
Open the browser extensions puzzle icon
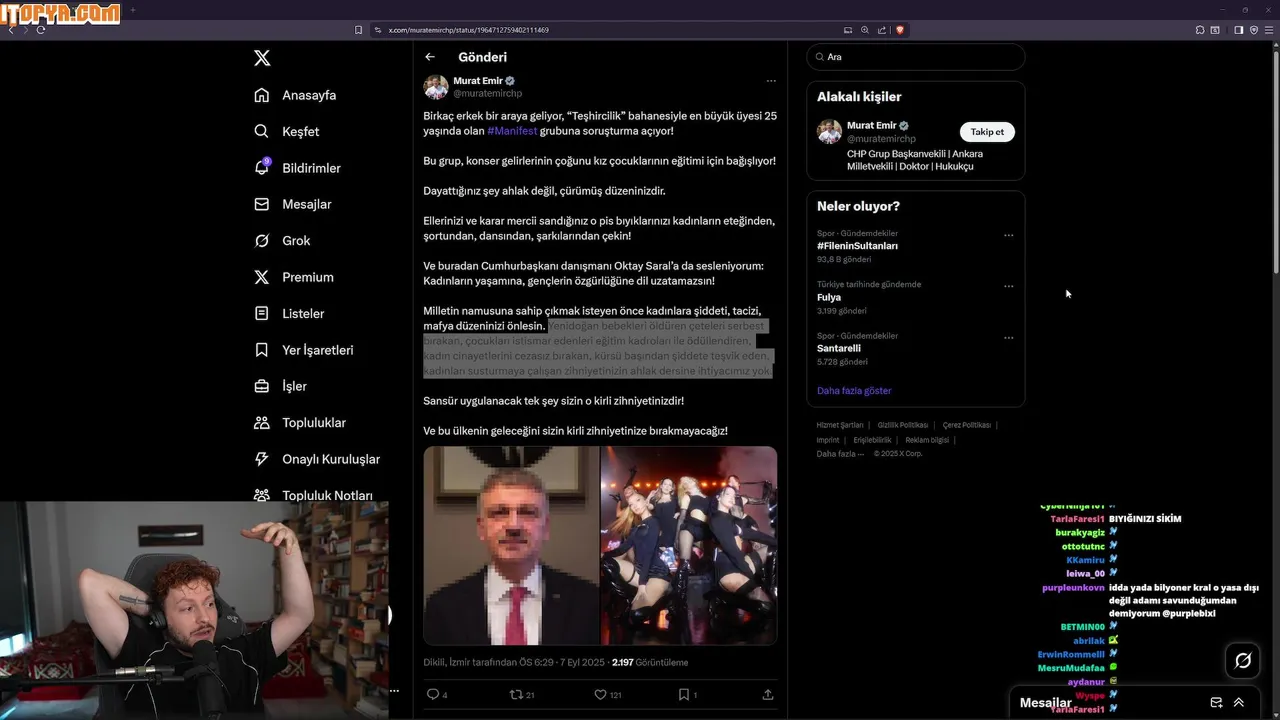point(1200,30)
